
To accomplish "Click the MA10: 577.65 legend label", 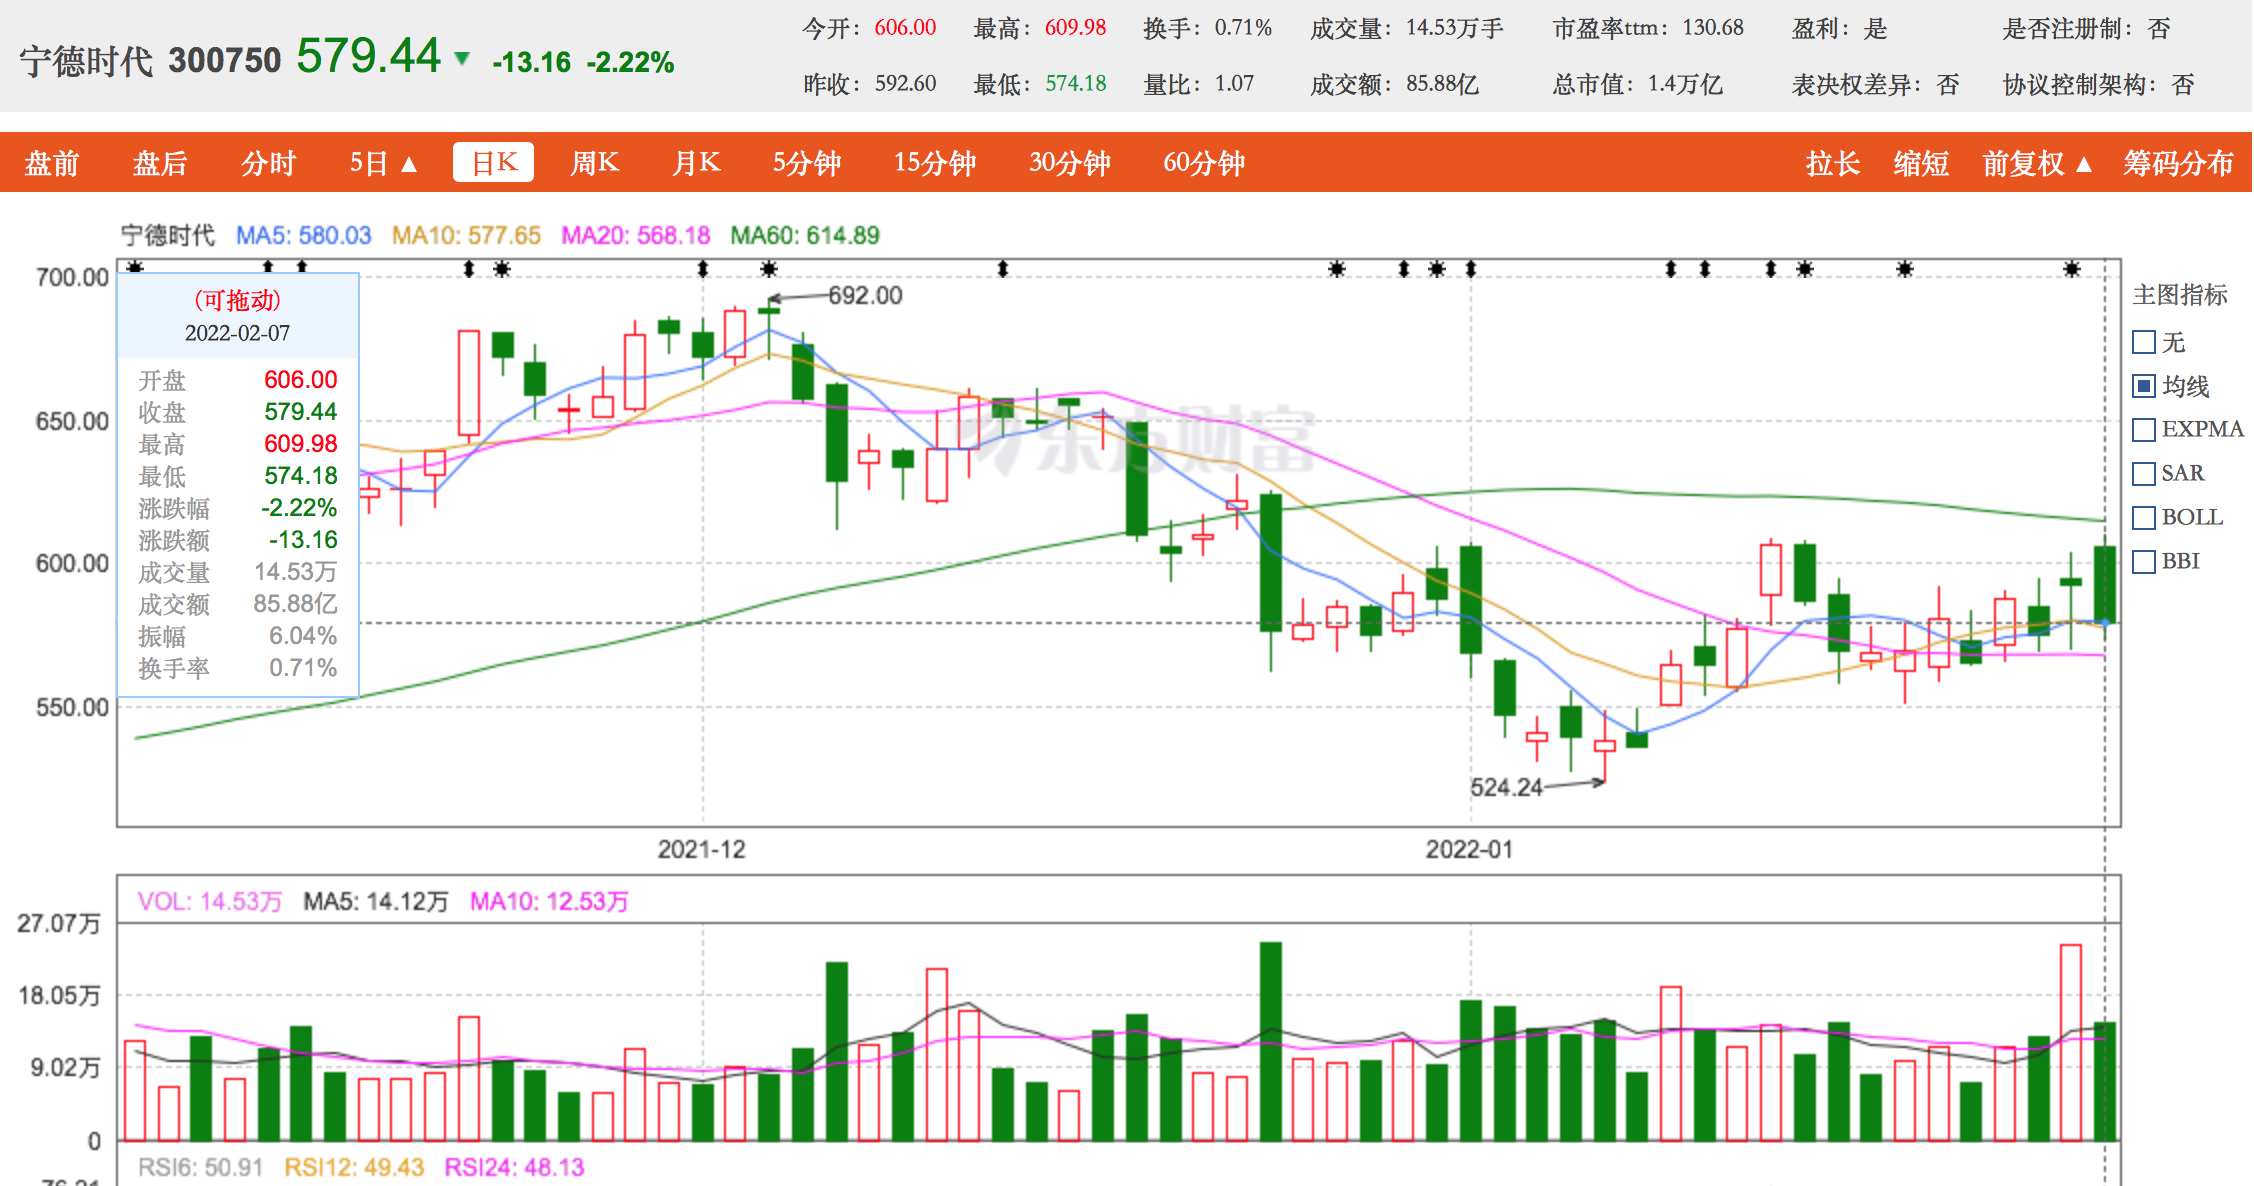I will (x=466, y=235).
